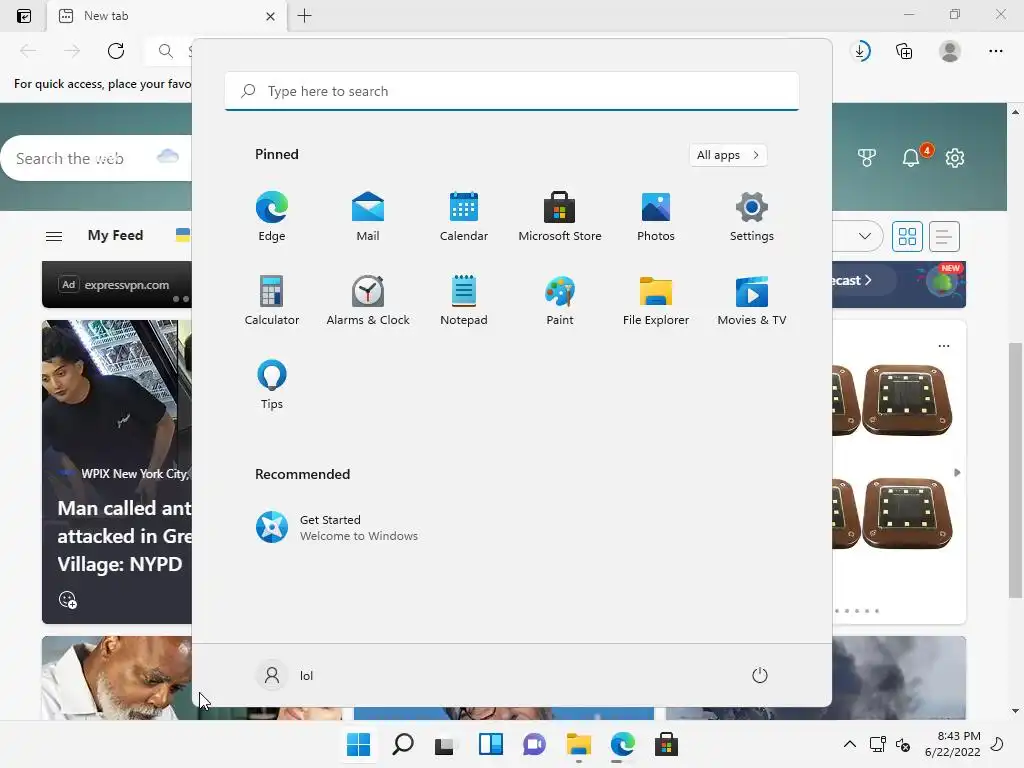Click the Edge page vertical scrollbar
The image size is (1024, 768).
(x=1016, y=470)
